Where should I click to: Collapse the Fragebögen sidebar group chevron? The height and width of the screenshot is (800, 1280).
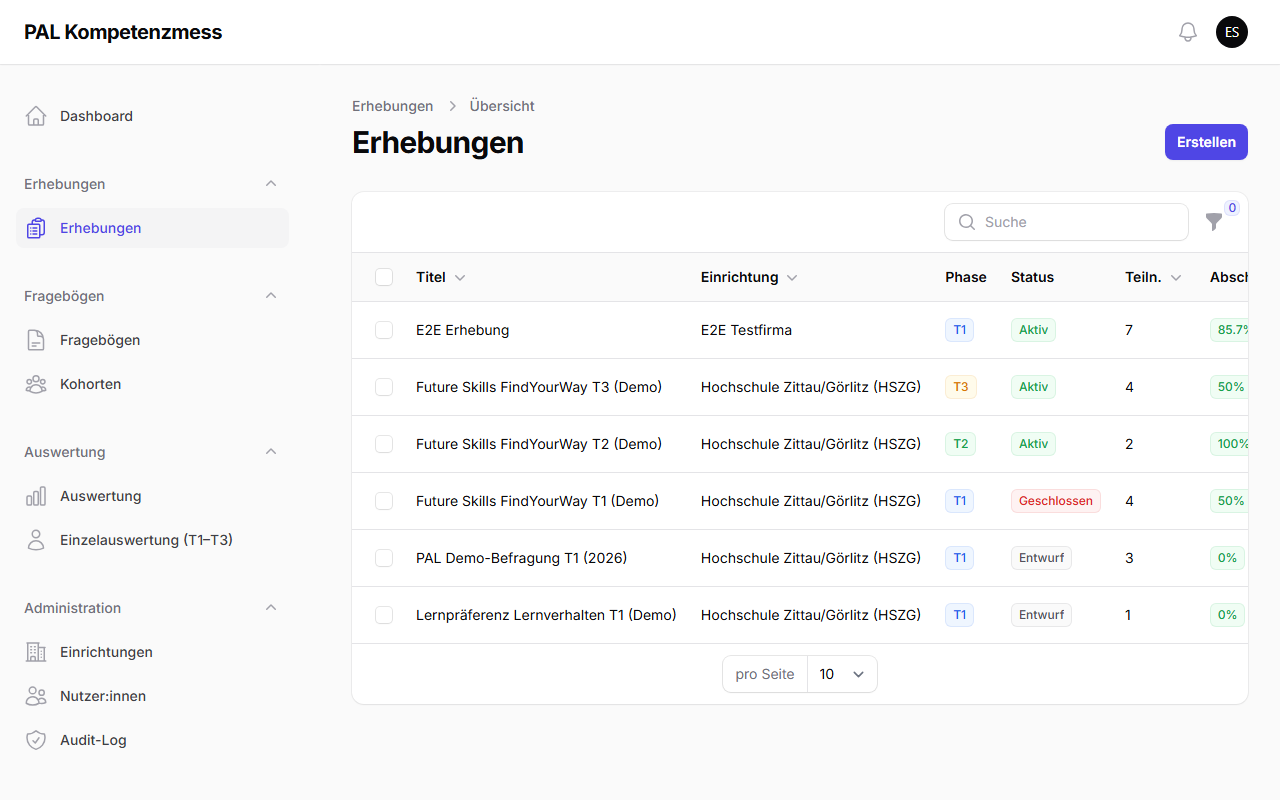270,296
